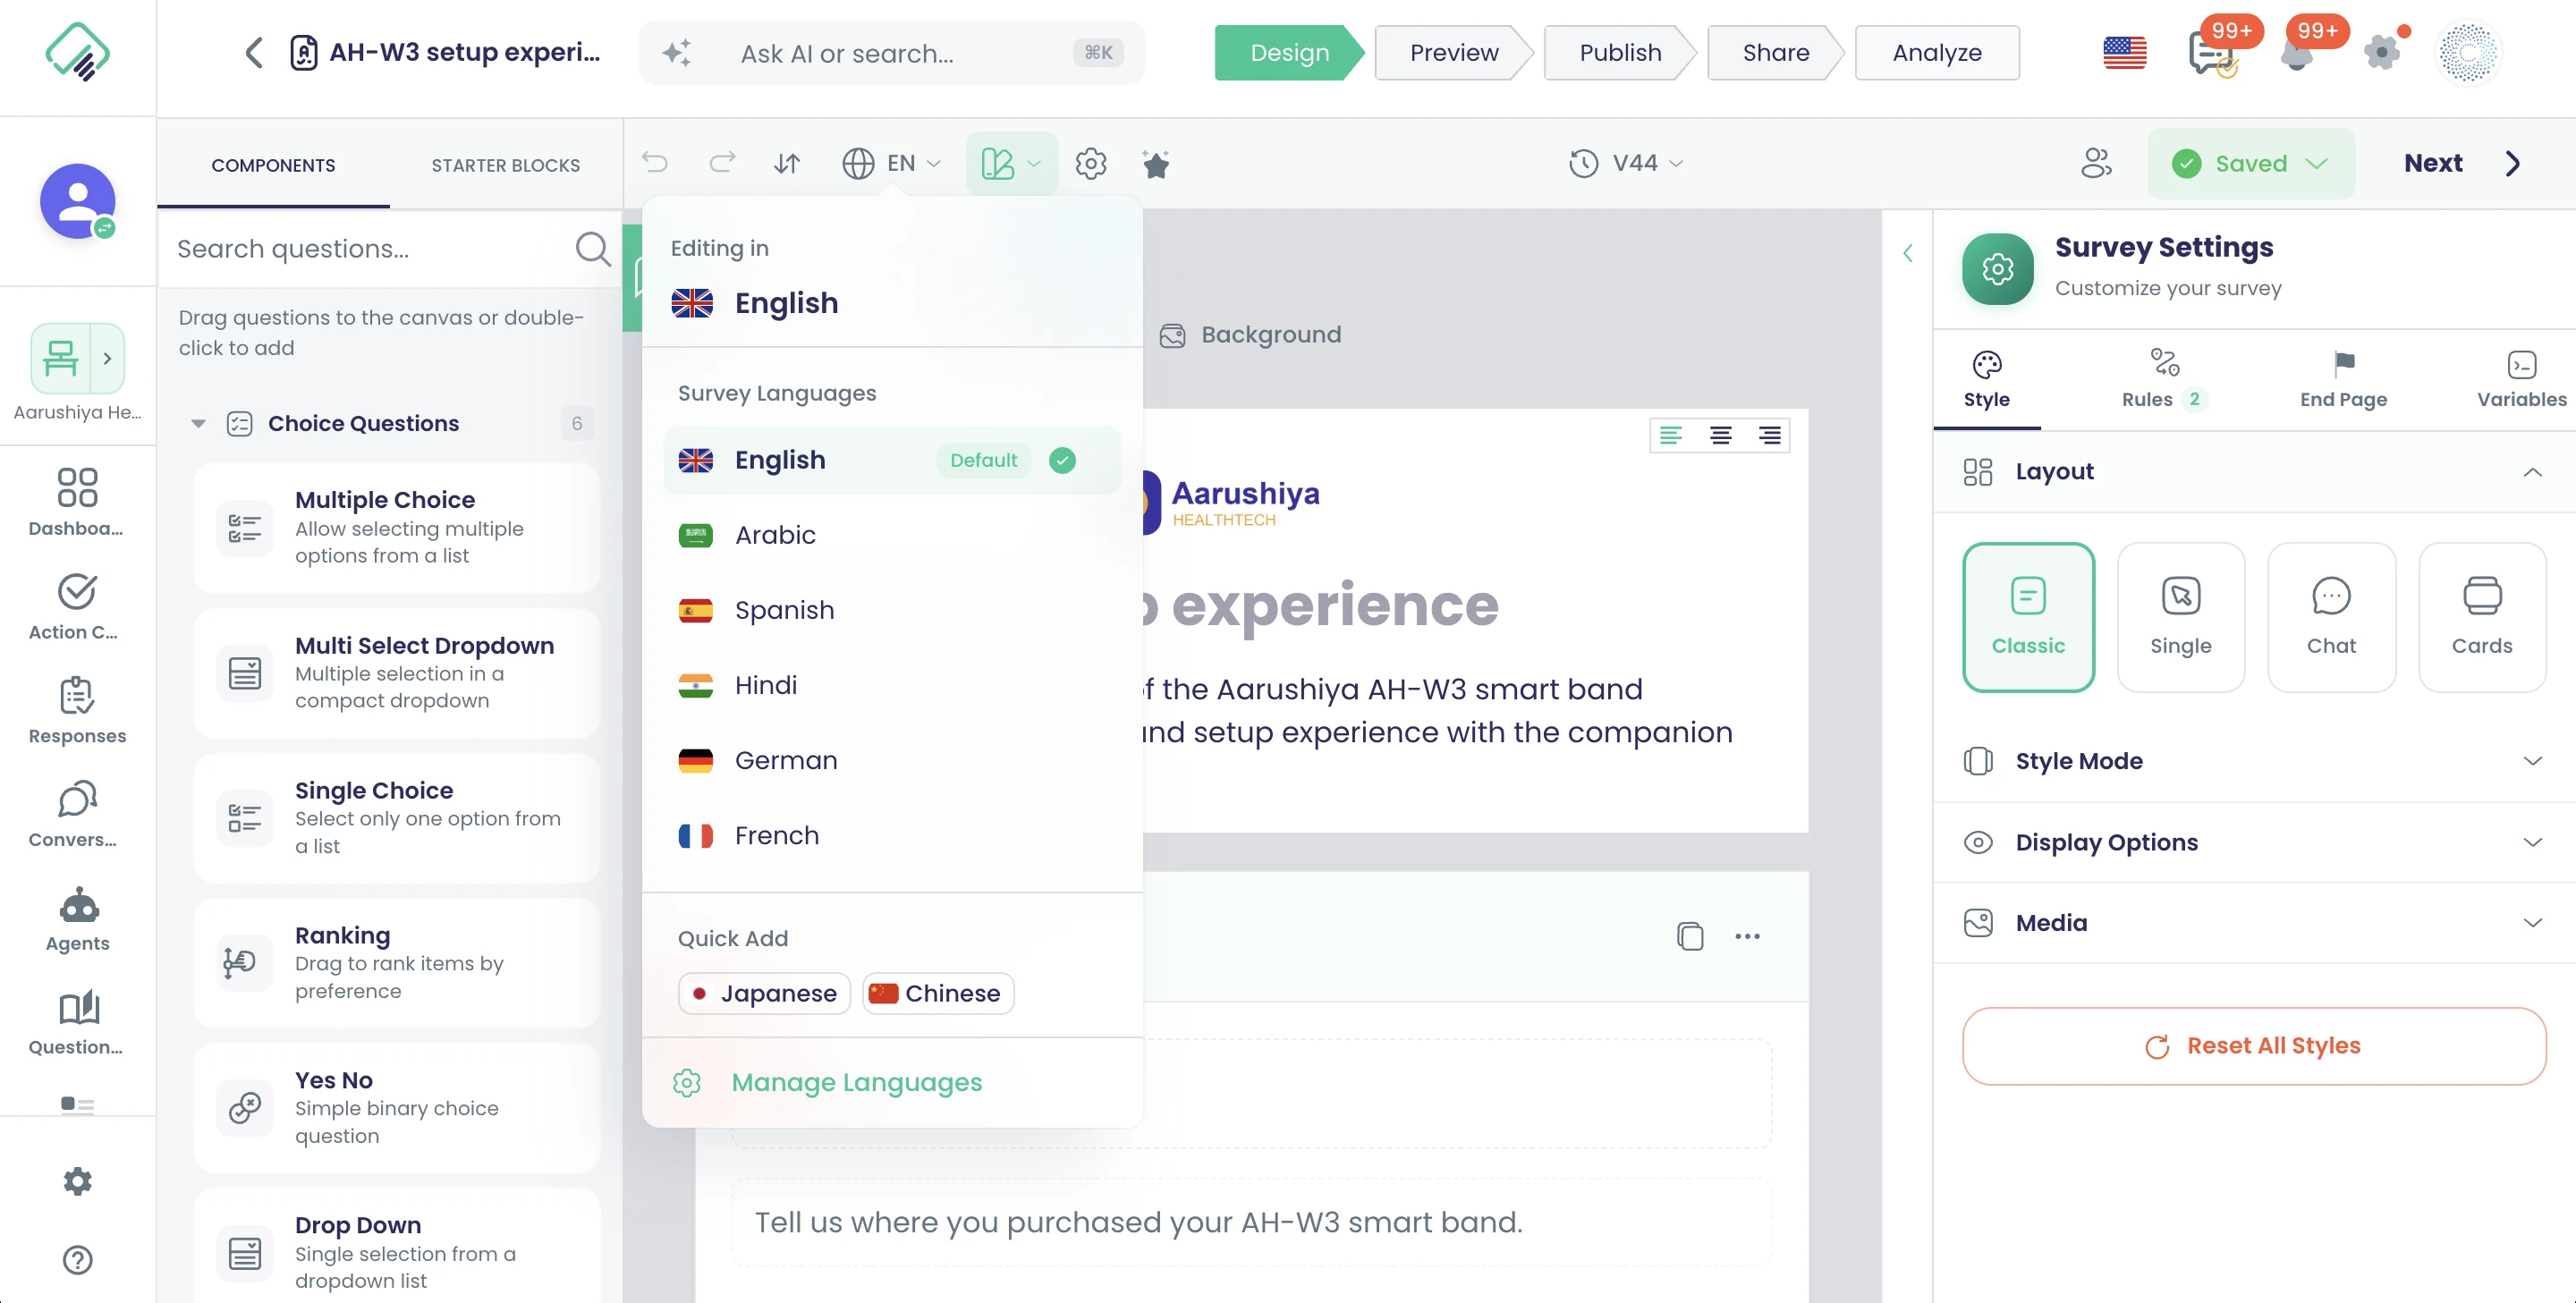Screen dimensions: 2576x1303
Task: Click the search magnifier icon in components
Action: coord(593,248)
